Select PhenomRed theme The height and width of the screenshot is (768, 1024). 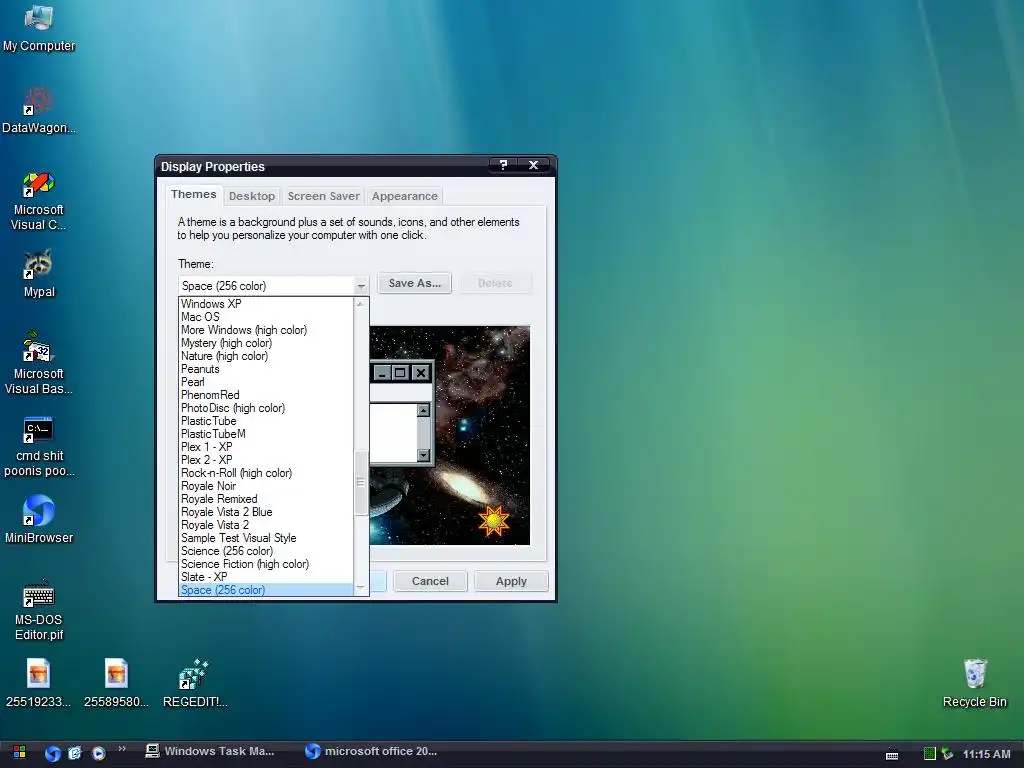(x=266, y=395)
